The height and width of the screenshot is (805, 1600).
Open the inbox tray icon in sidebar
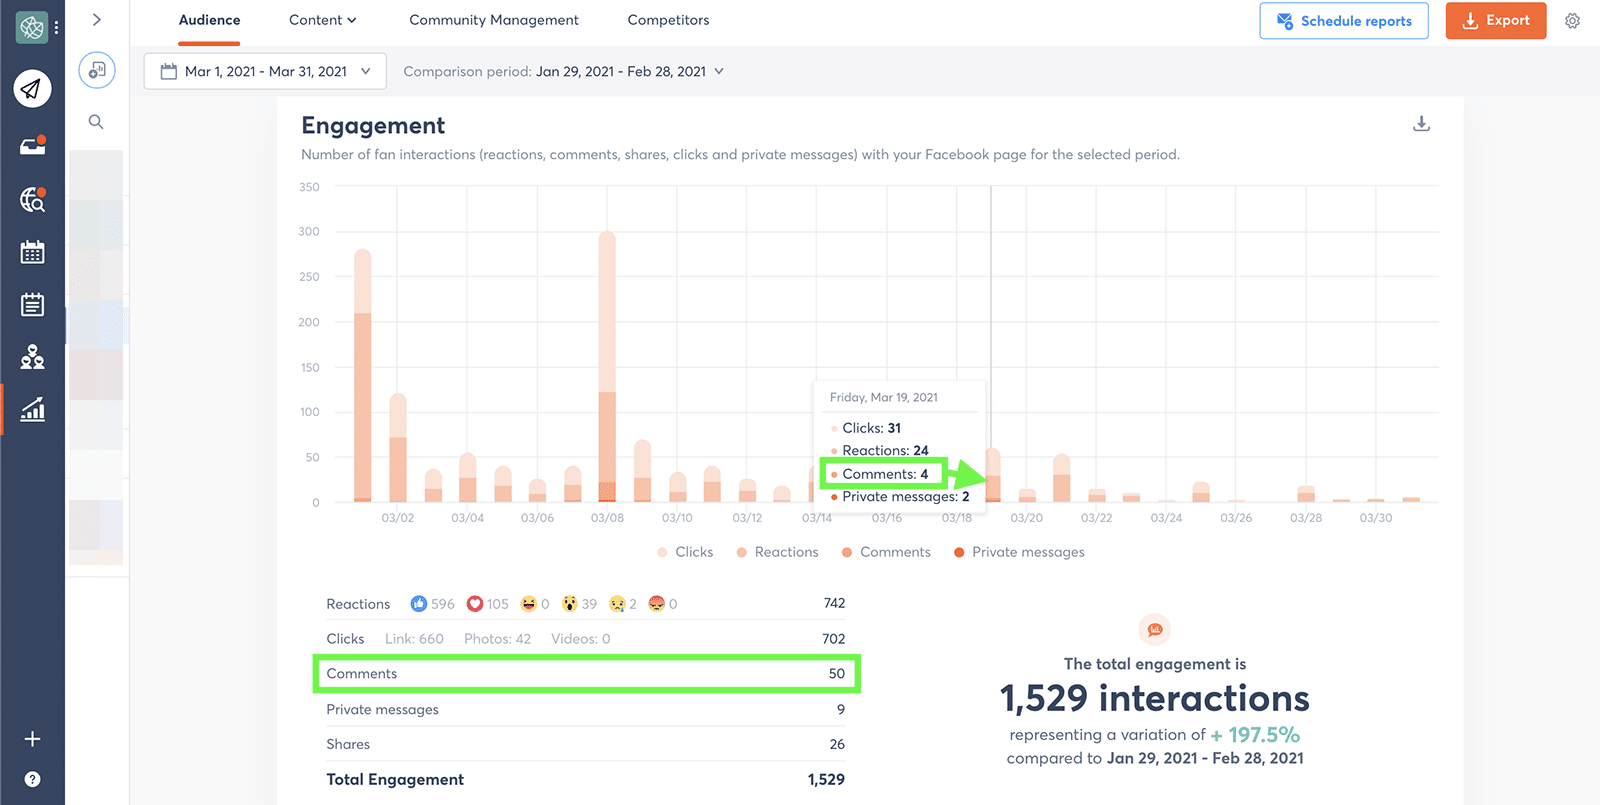point(32,146)
